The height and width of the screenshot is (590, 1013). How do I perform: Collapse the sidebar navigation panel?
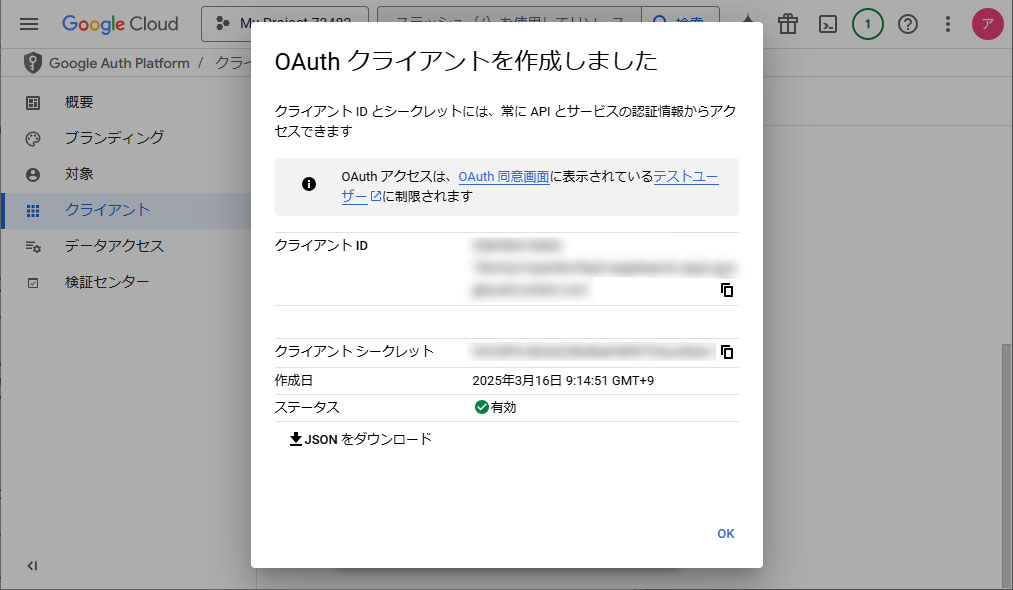coord(32,565)
